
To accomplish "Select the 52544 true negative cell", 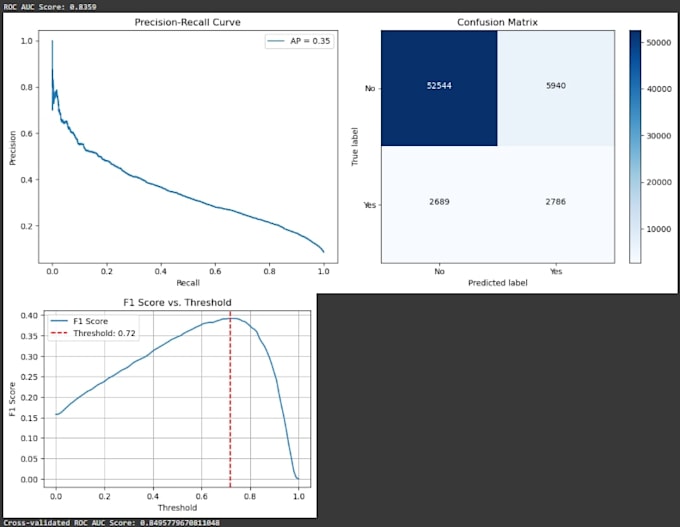I will [439, 88].
